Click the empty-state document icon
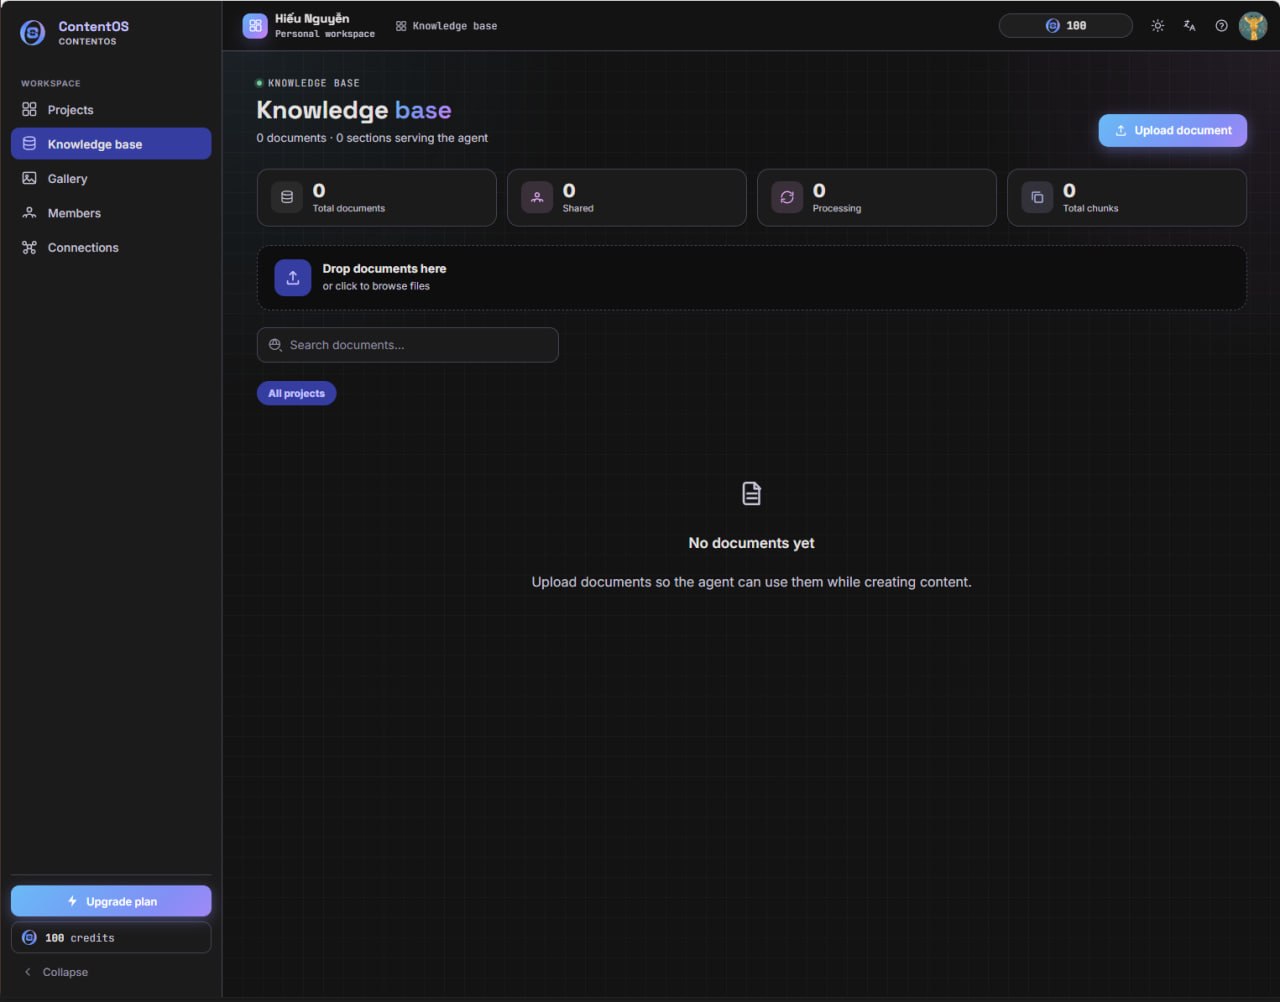1280x1002 pixels. point(752,493)
